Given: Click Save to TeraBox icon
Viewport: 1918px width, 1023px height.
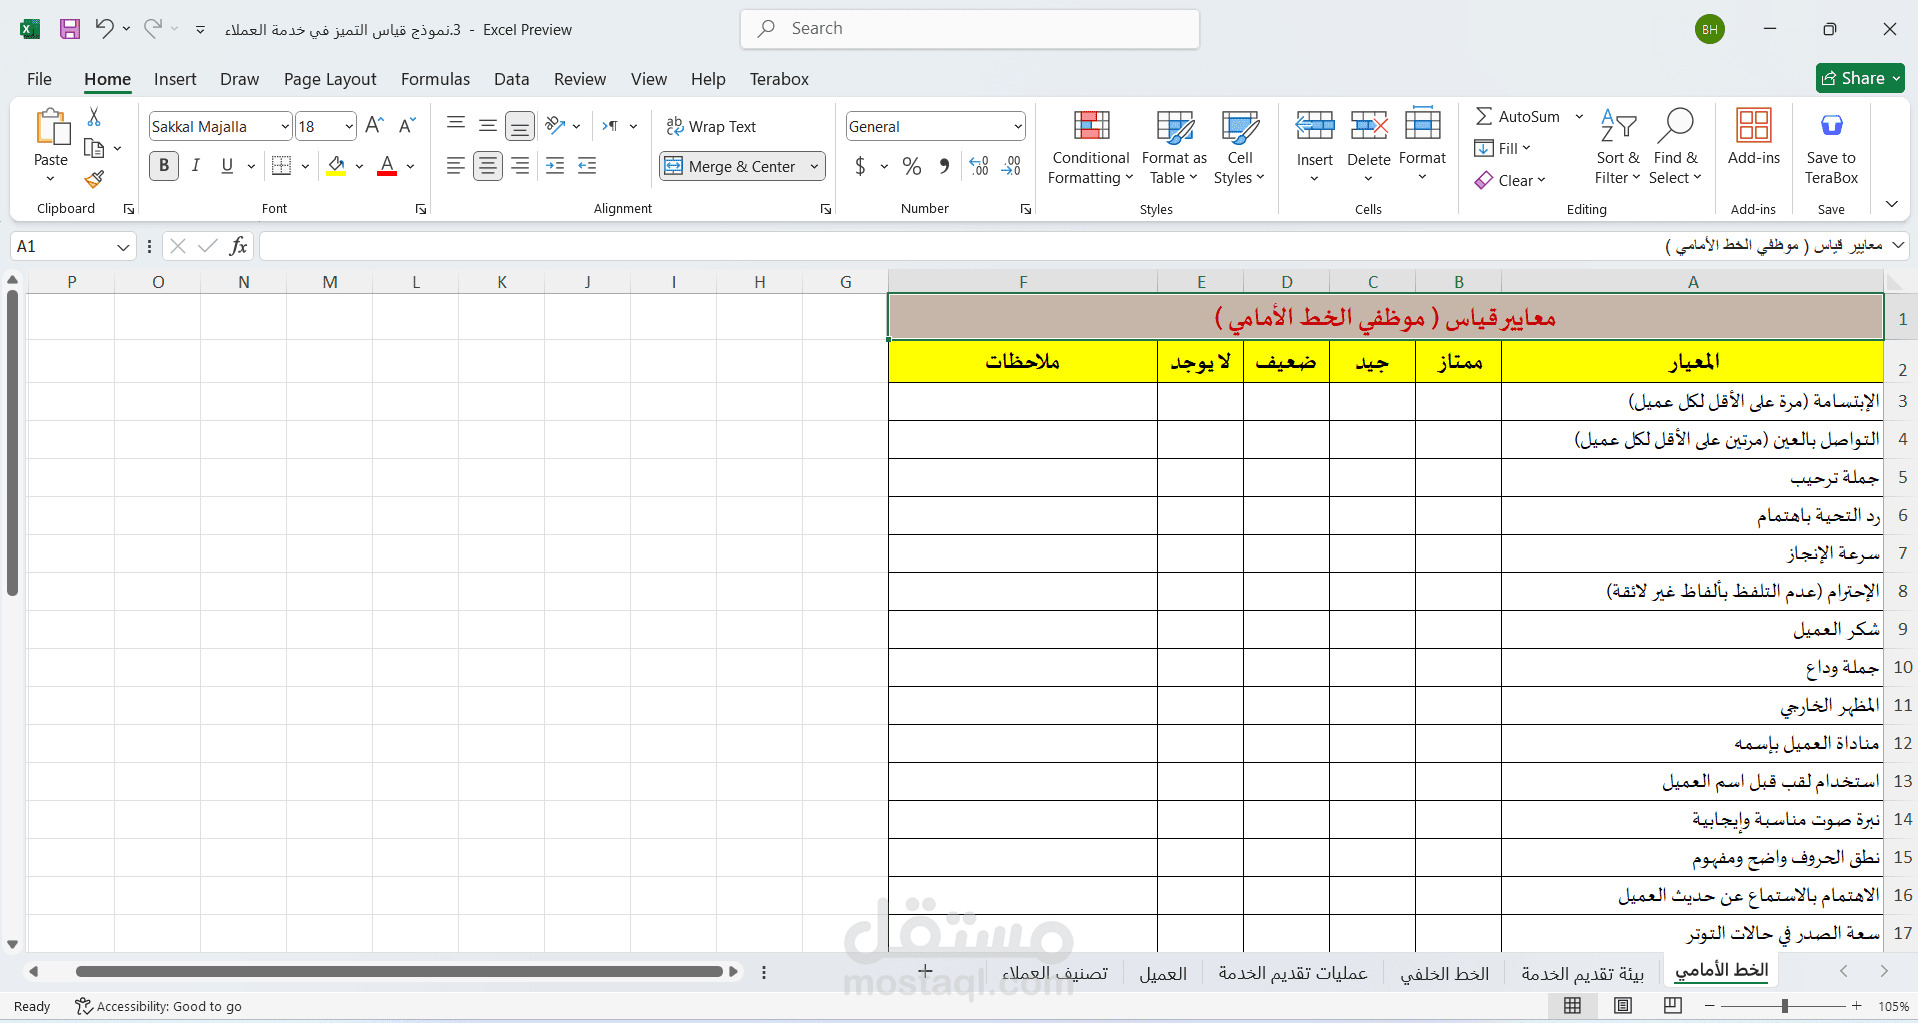Looking at the screenshot, I should click(x=1831, y=146).
